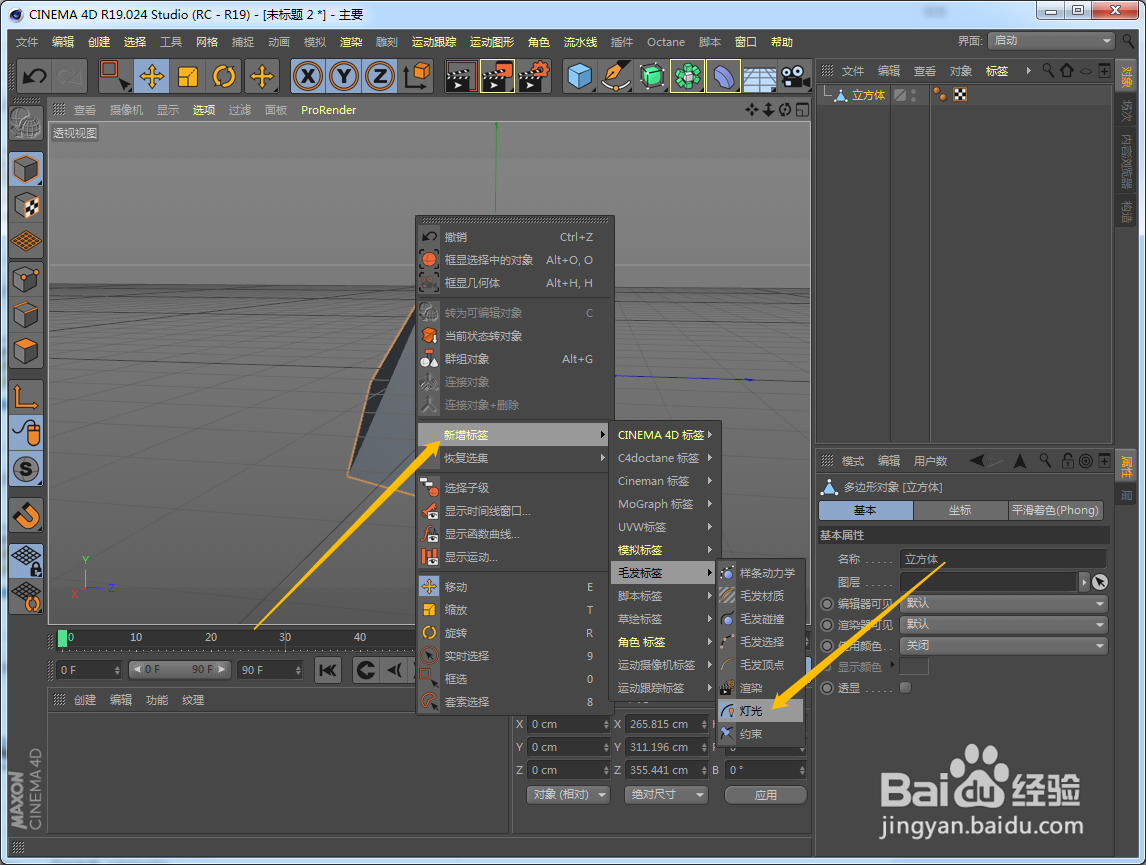1146x865 pixels.
Task: Open the Spline Pen tool icon
Action: click(x=616, y=76)
